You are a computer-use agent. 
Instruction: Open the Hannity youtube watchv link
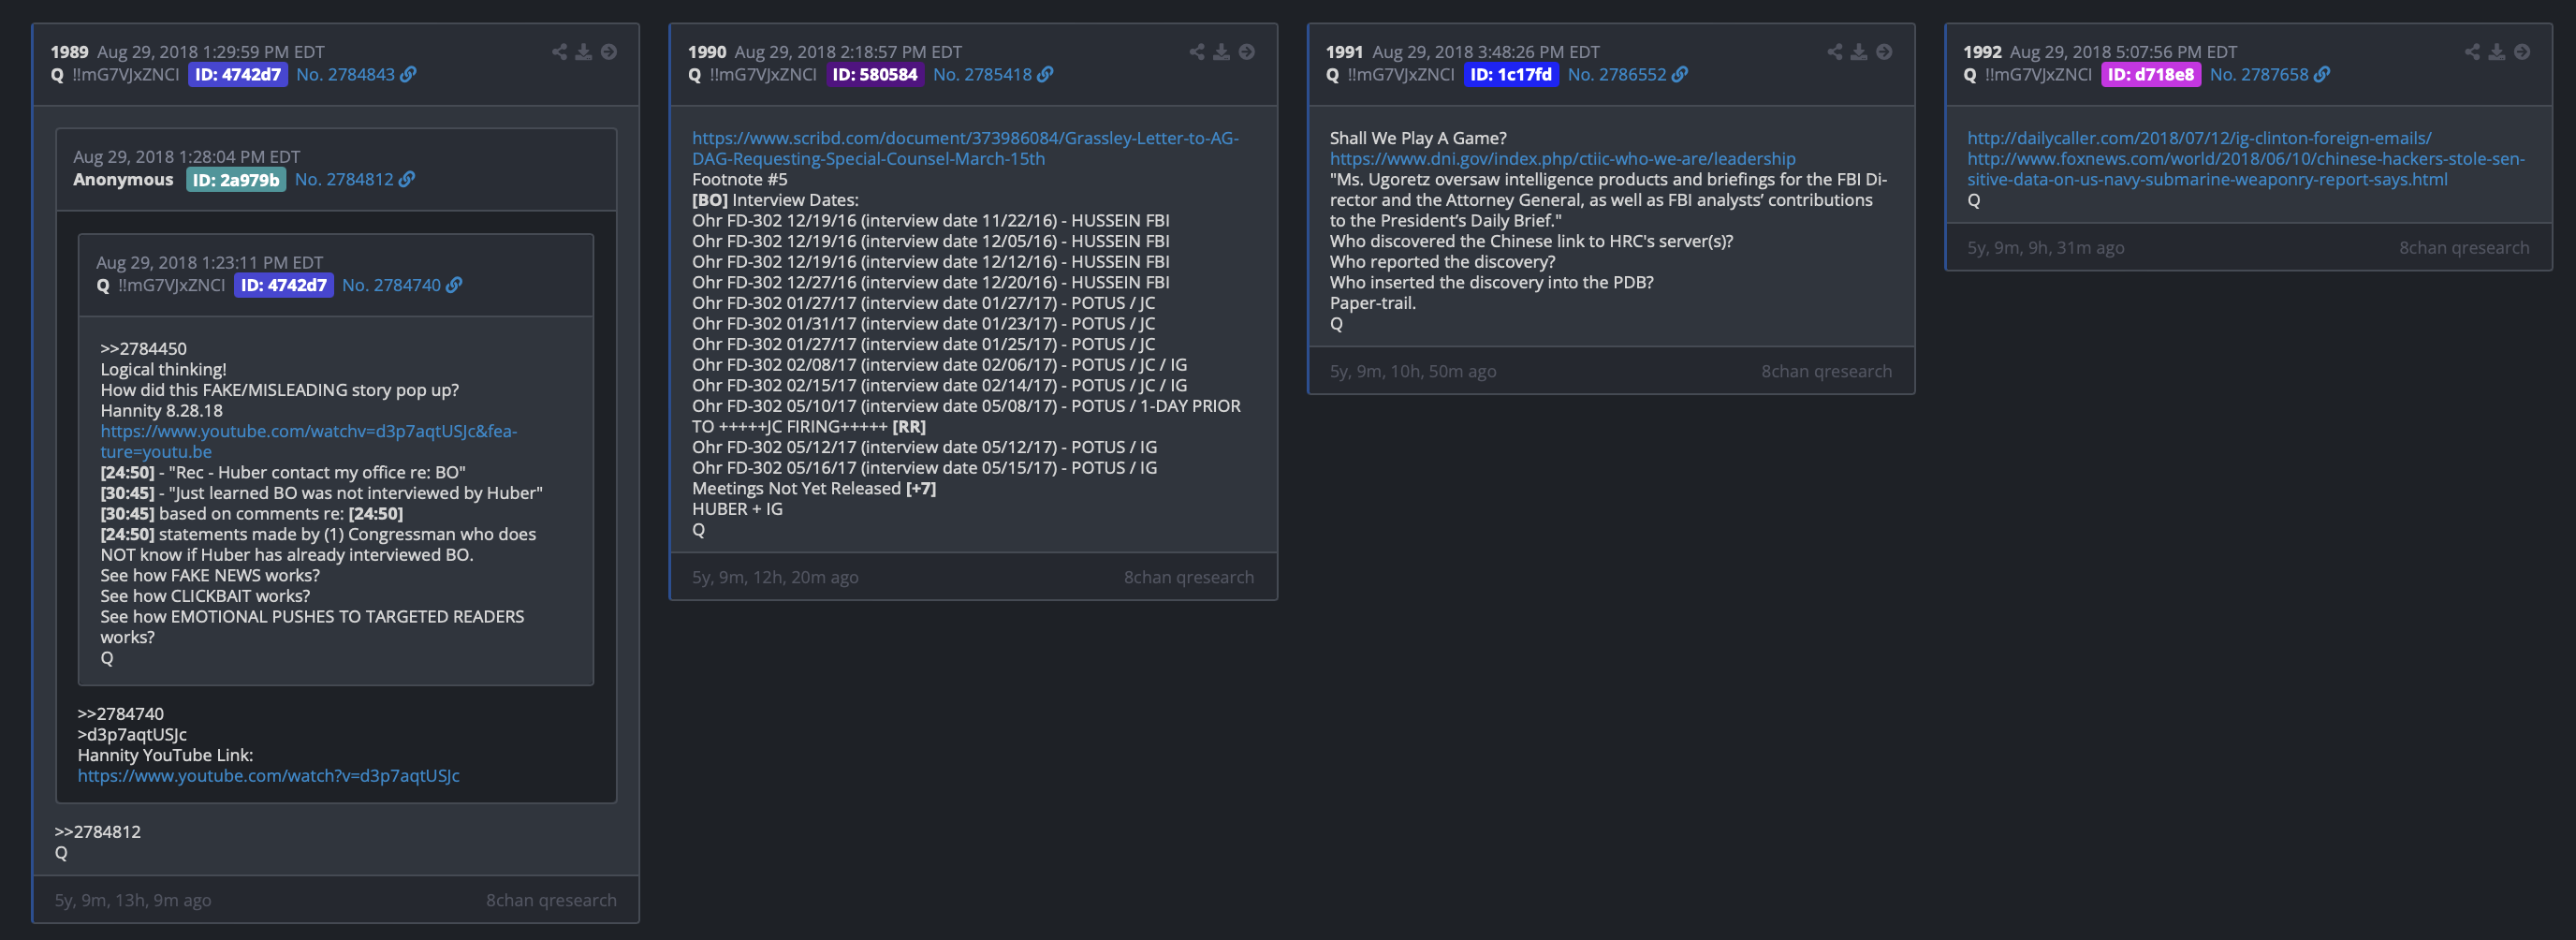[308, 441]
